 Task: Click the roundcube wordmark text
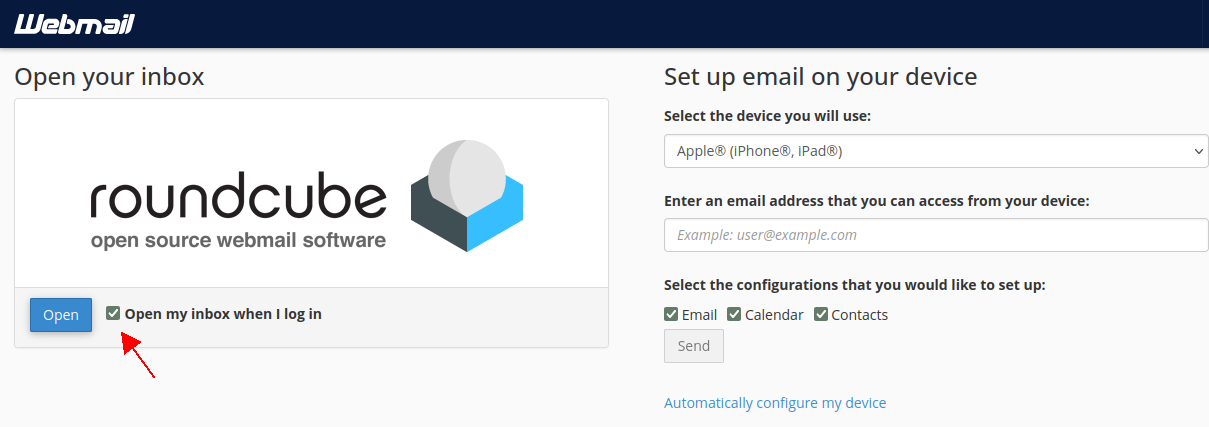point(238,198)
